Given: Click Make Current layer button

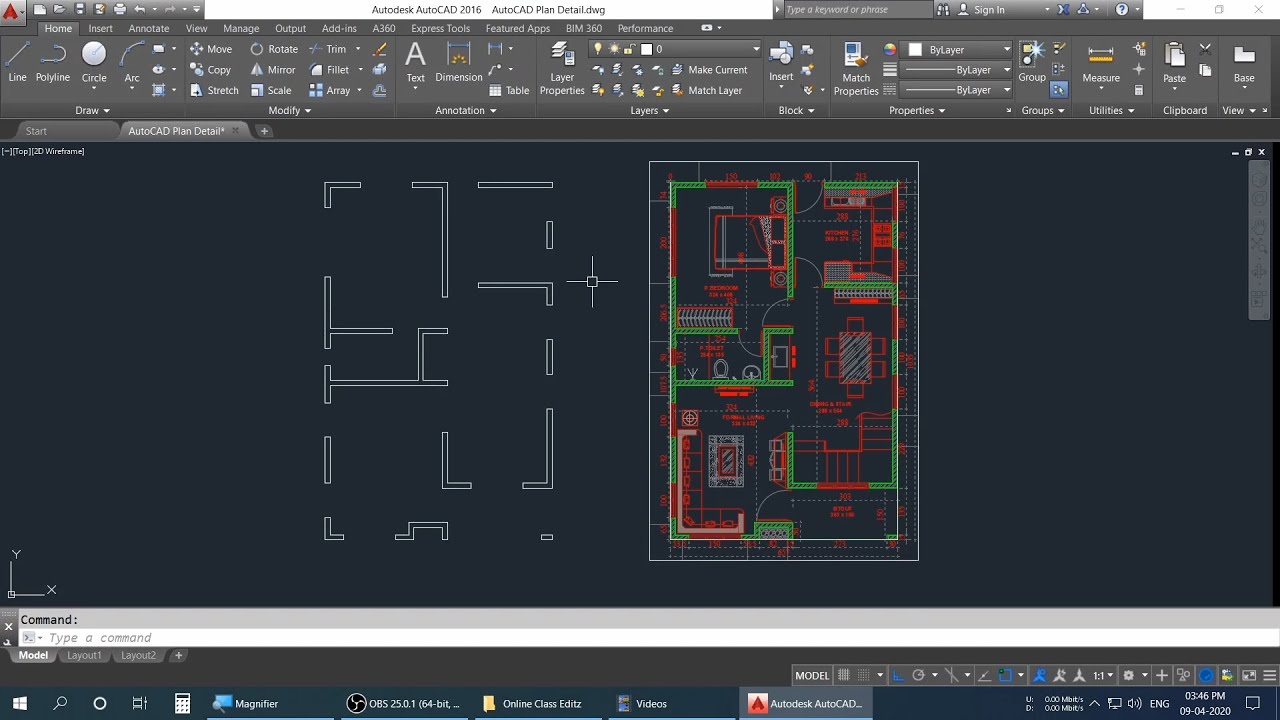Looking at the screenshot, I should [x=708, y=70].
